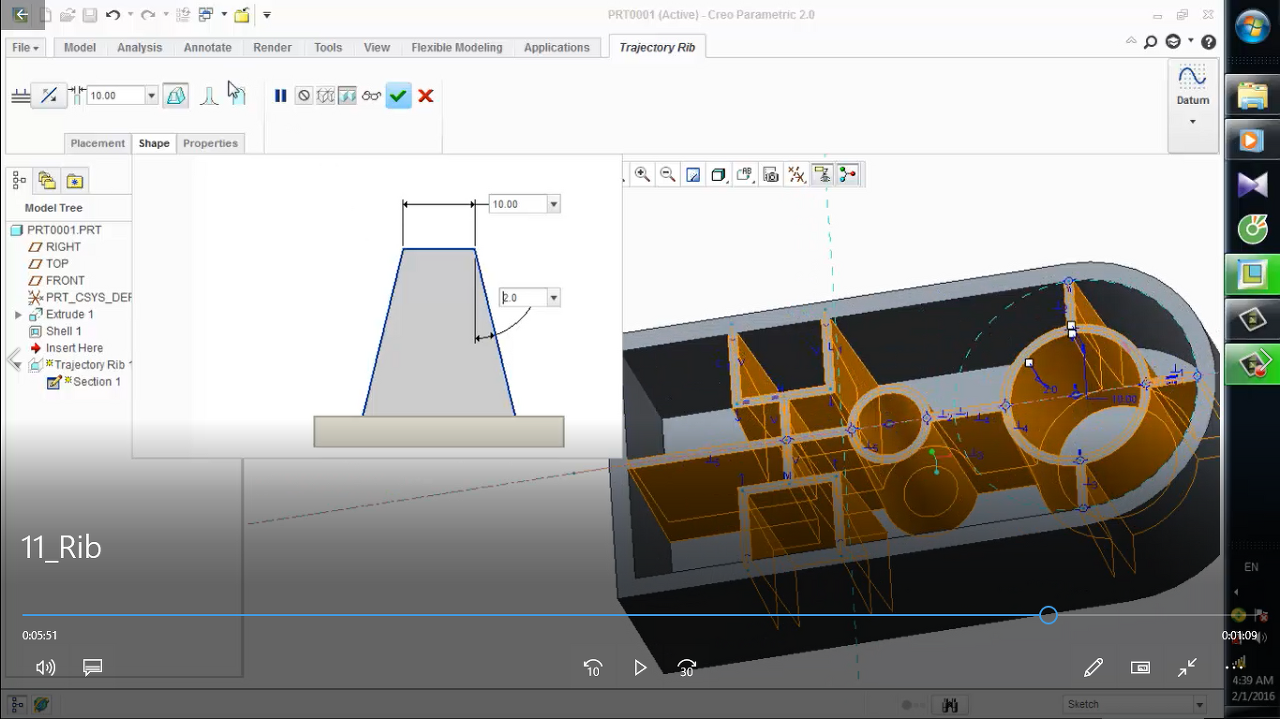1280x719 pixels.
Task: Open the rib width dropdown in dashboard
Action: (x=152, y=96)
